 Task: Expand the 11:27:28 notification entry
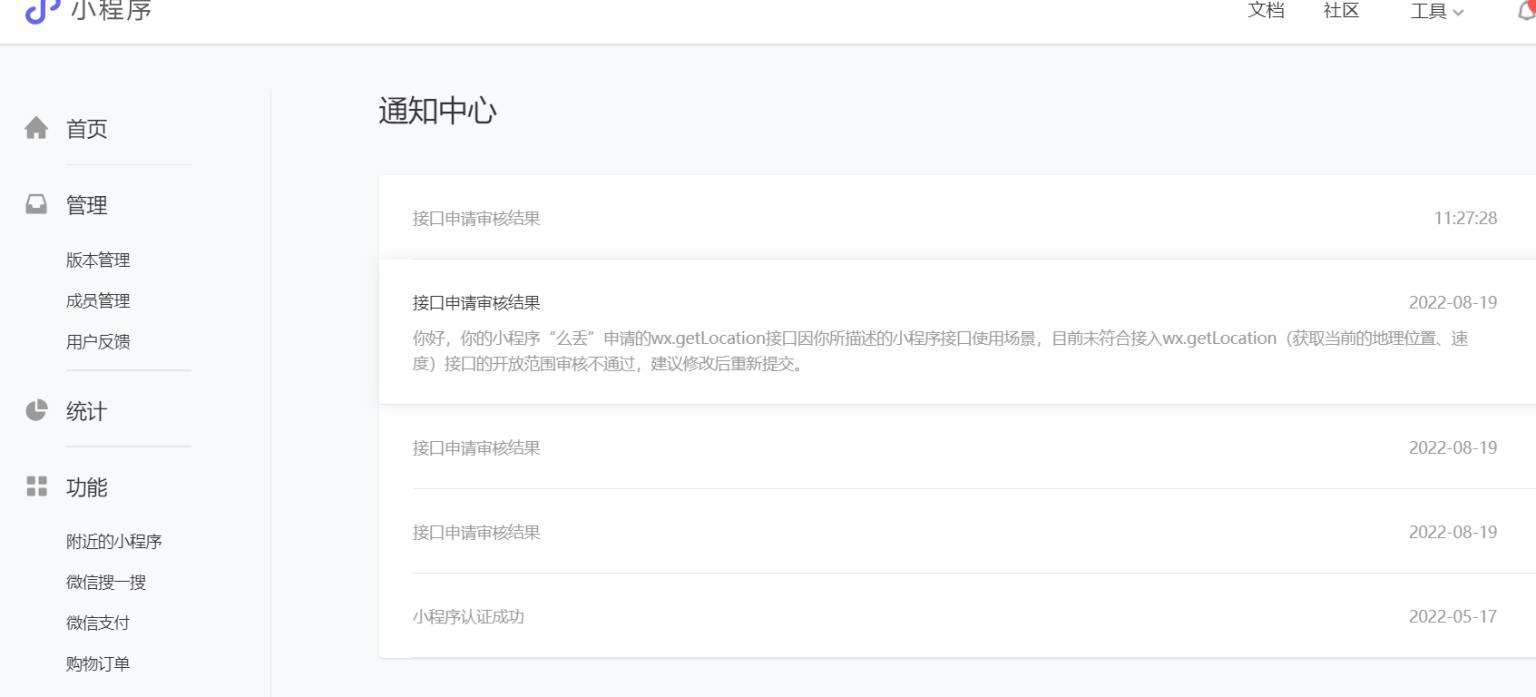tap(900, 218)
